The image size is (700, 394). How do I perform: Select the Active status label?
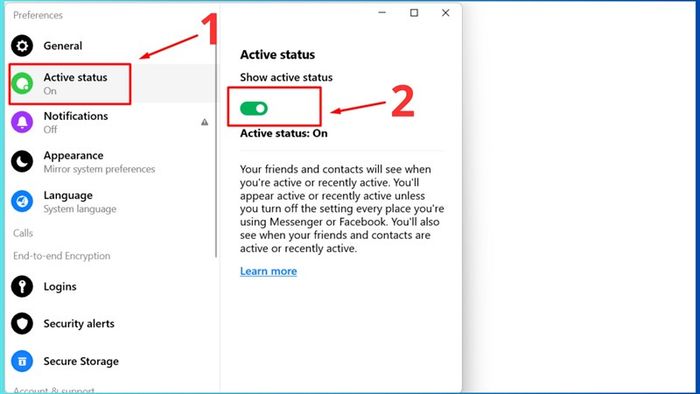pos(75,77)
